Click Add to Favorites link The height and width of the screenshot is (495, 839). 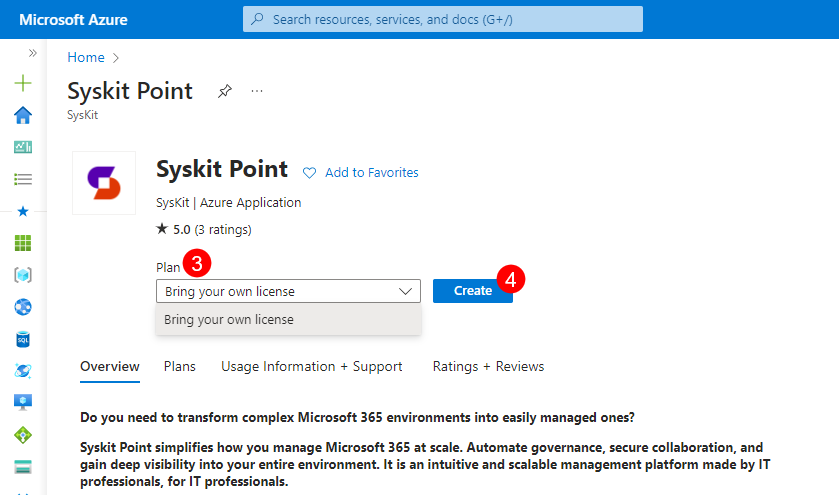372,172
